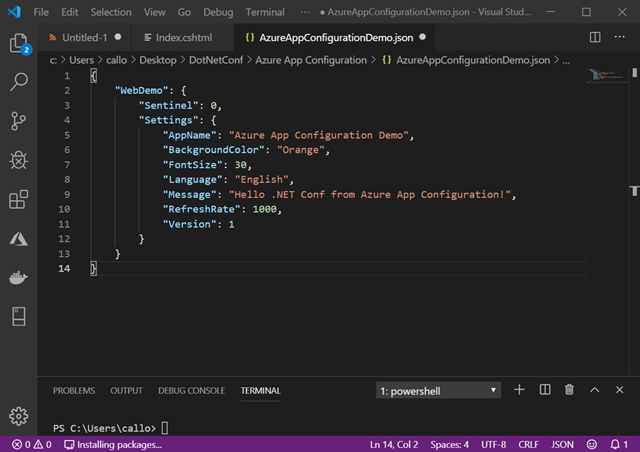The image size is (640, 452).
Task: Split the terminal pane
Action: [545, 390]
